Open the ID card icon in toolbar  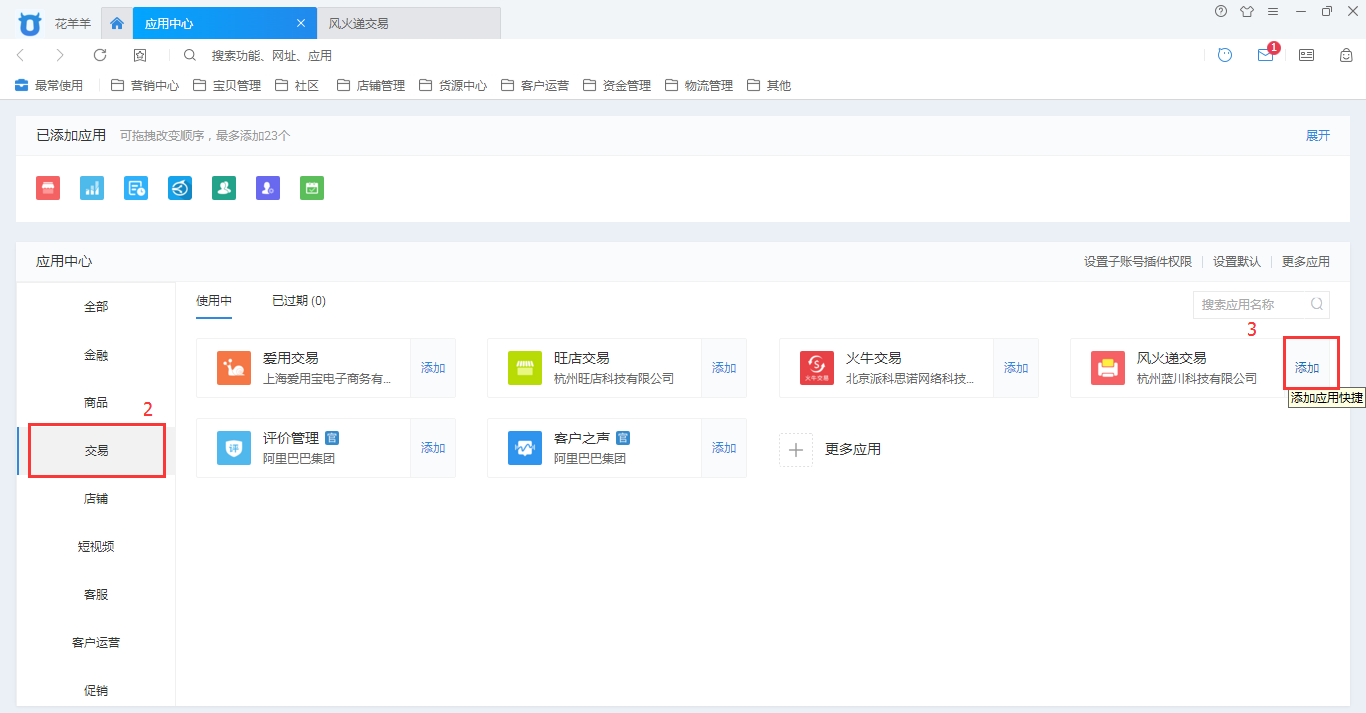point(1306,56)
